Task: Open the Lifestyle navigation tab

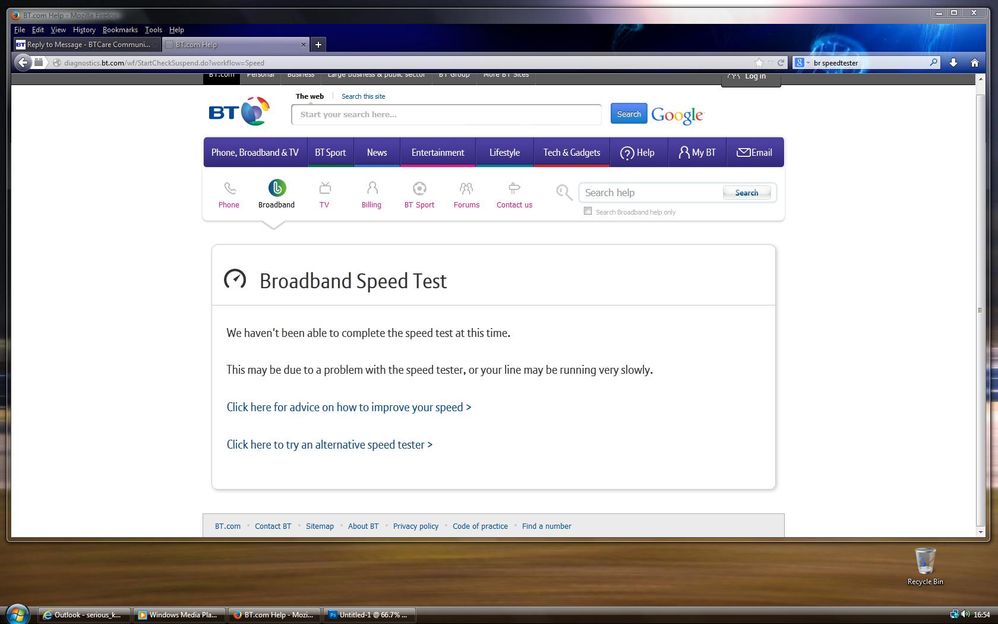Action: (x=505, y=153)
